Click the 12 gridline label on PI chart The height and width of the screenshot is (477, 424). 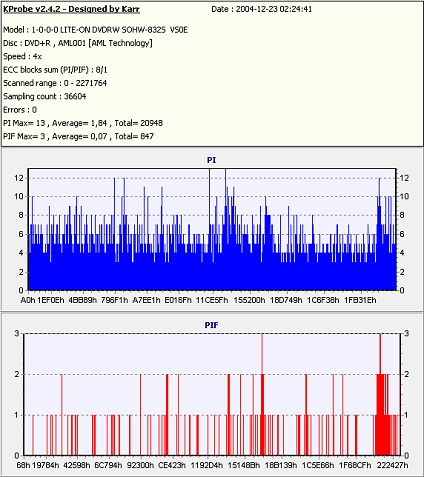[19, 178]
